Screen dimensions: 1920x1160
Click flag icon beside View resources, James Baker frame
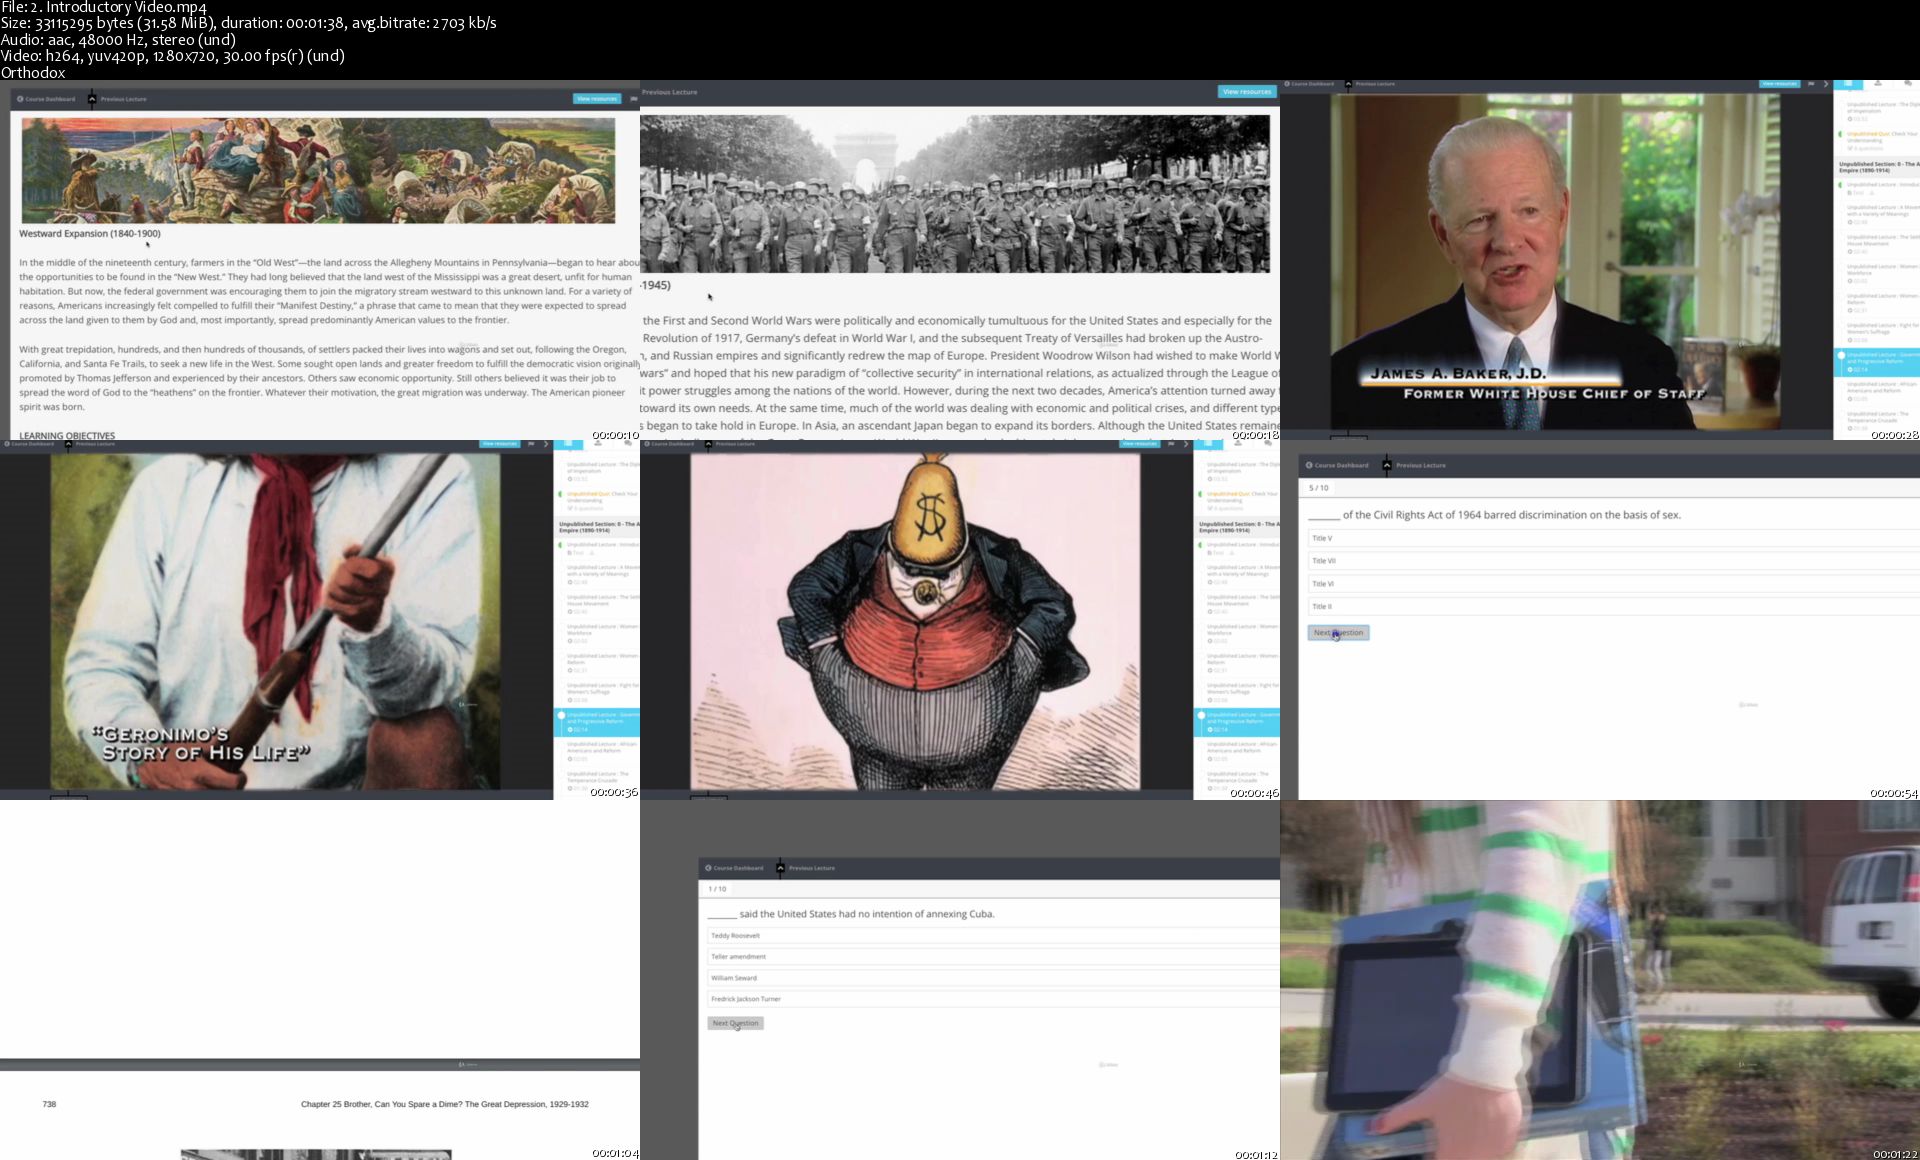pyautogui.click(x=1810, y=84)
